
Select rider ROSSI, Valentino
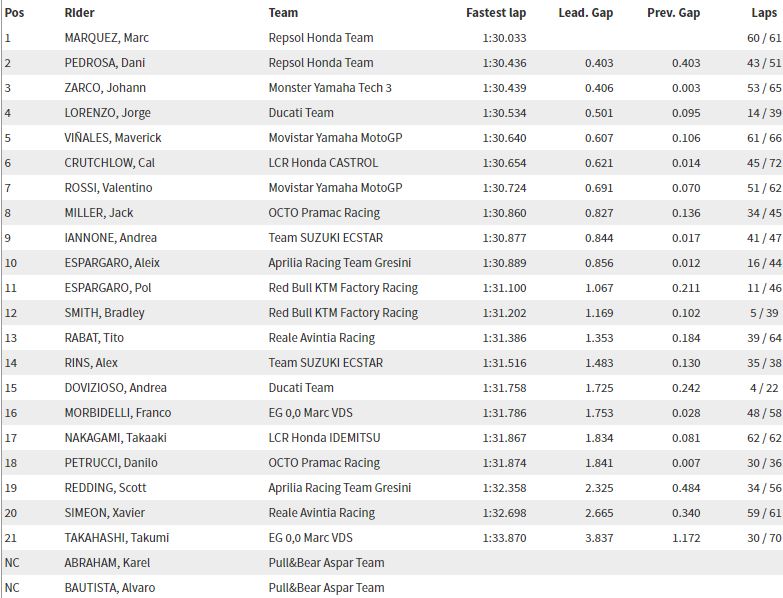(108, 188)
